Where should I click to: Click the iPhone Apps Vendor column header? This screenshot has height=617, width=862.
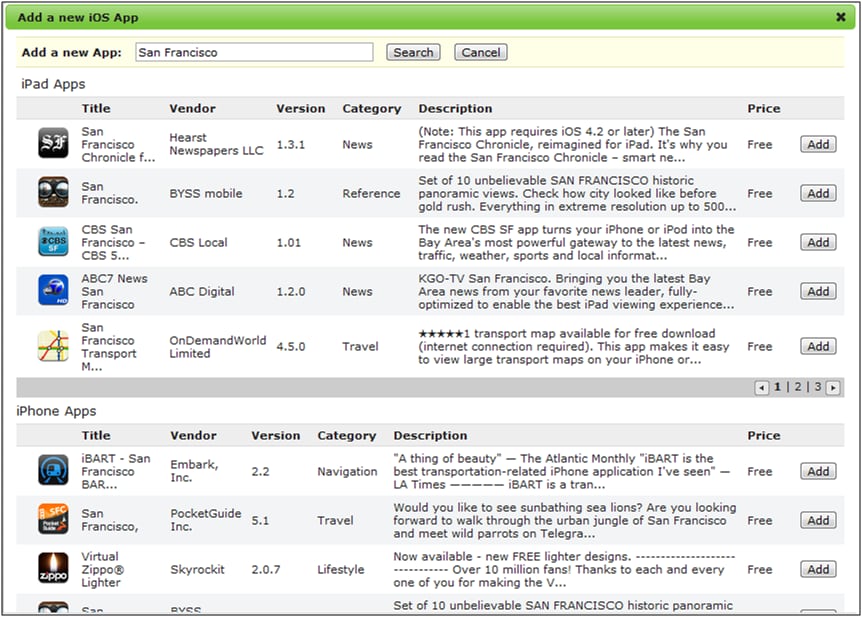click(x=193, y=436)
